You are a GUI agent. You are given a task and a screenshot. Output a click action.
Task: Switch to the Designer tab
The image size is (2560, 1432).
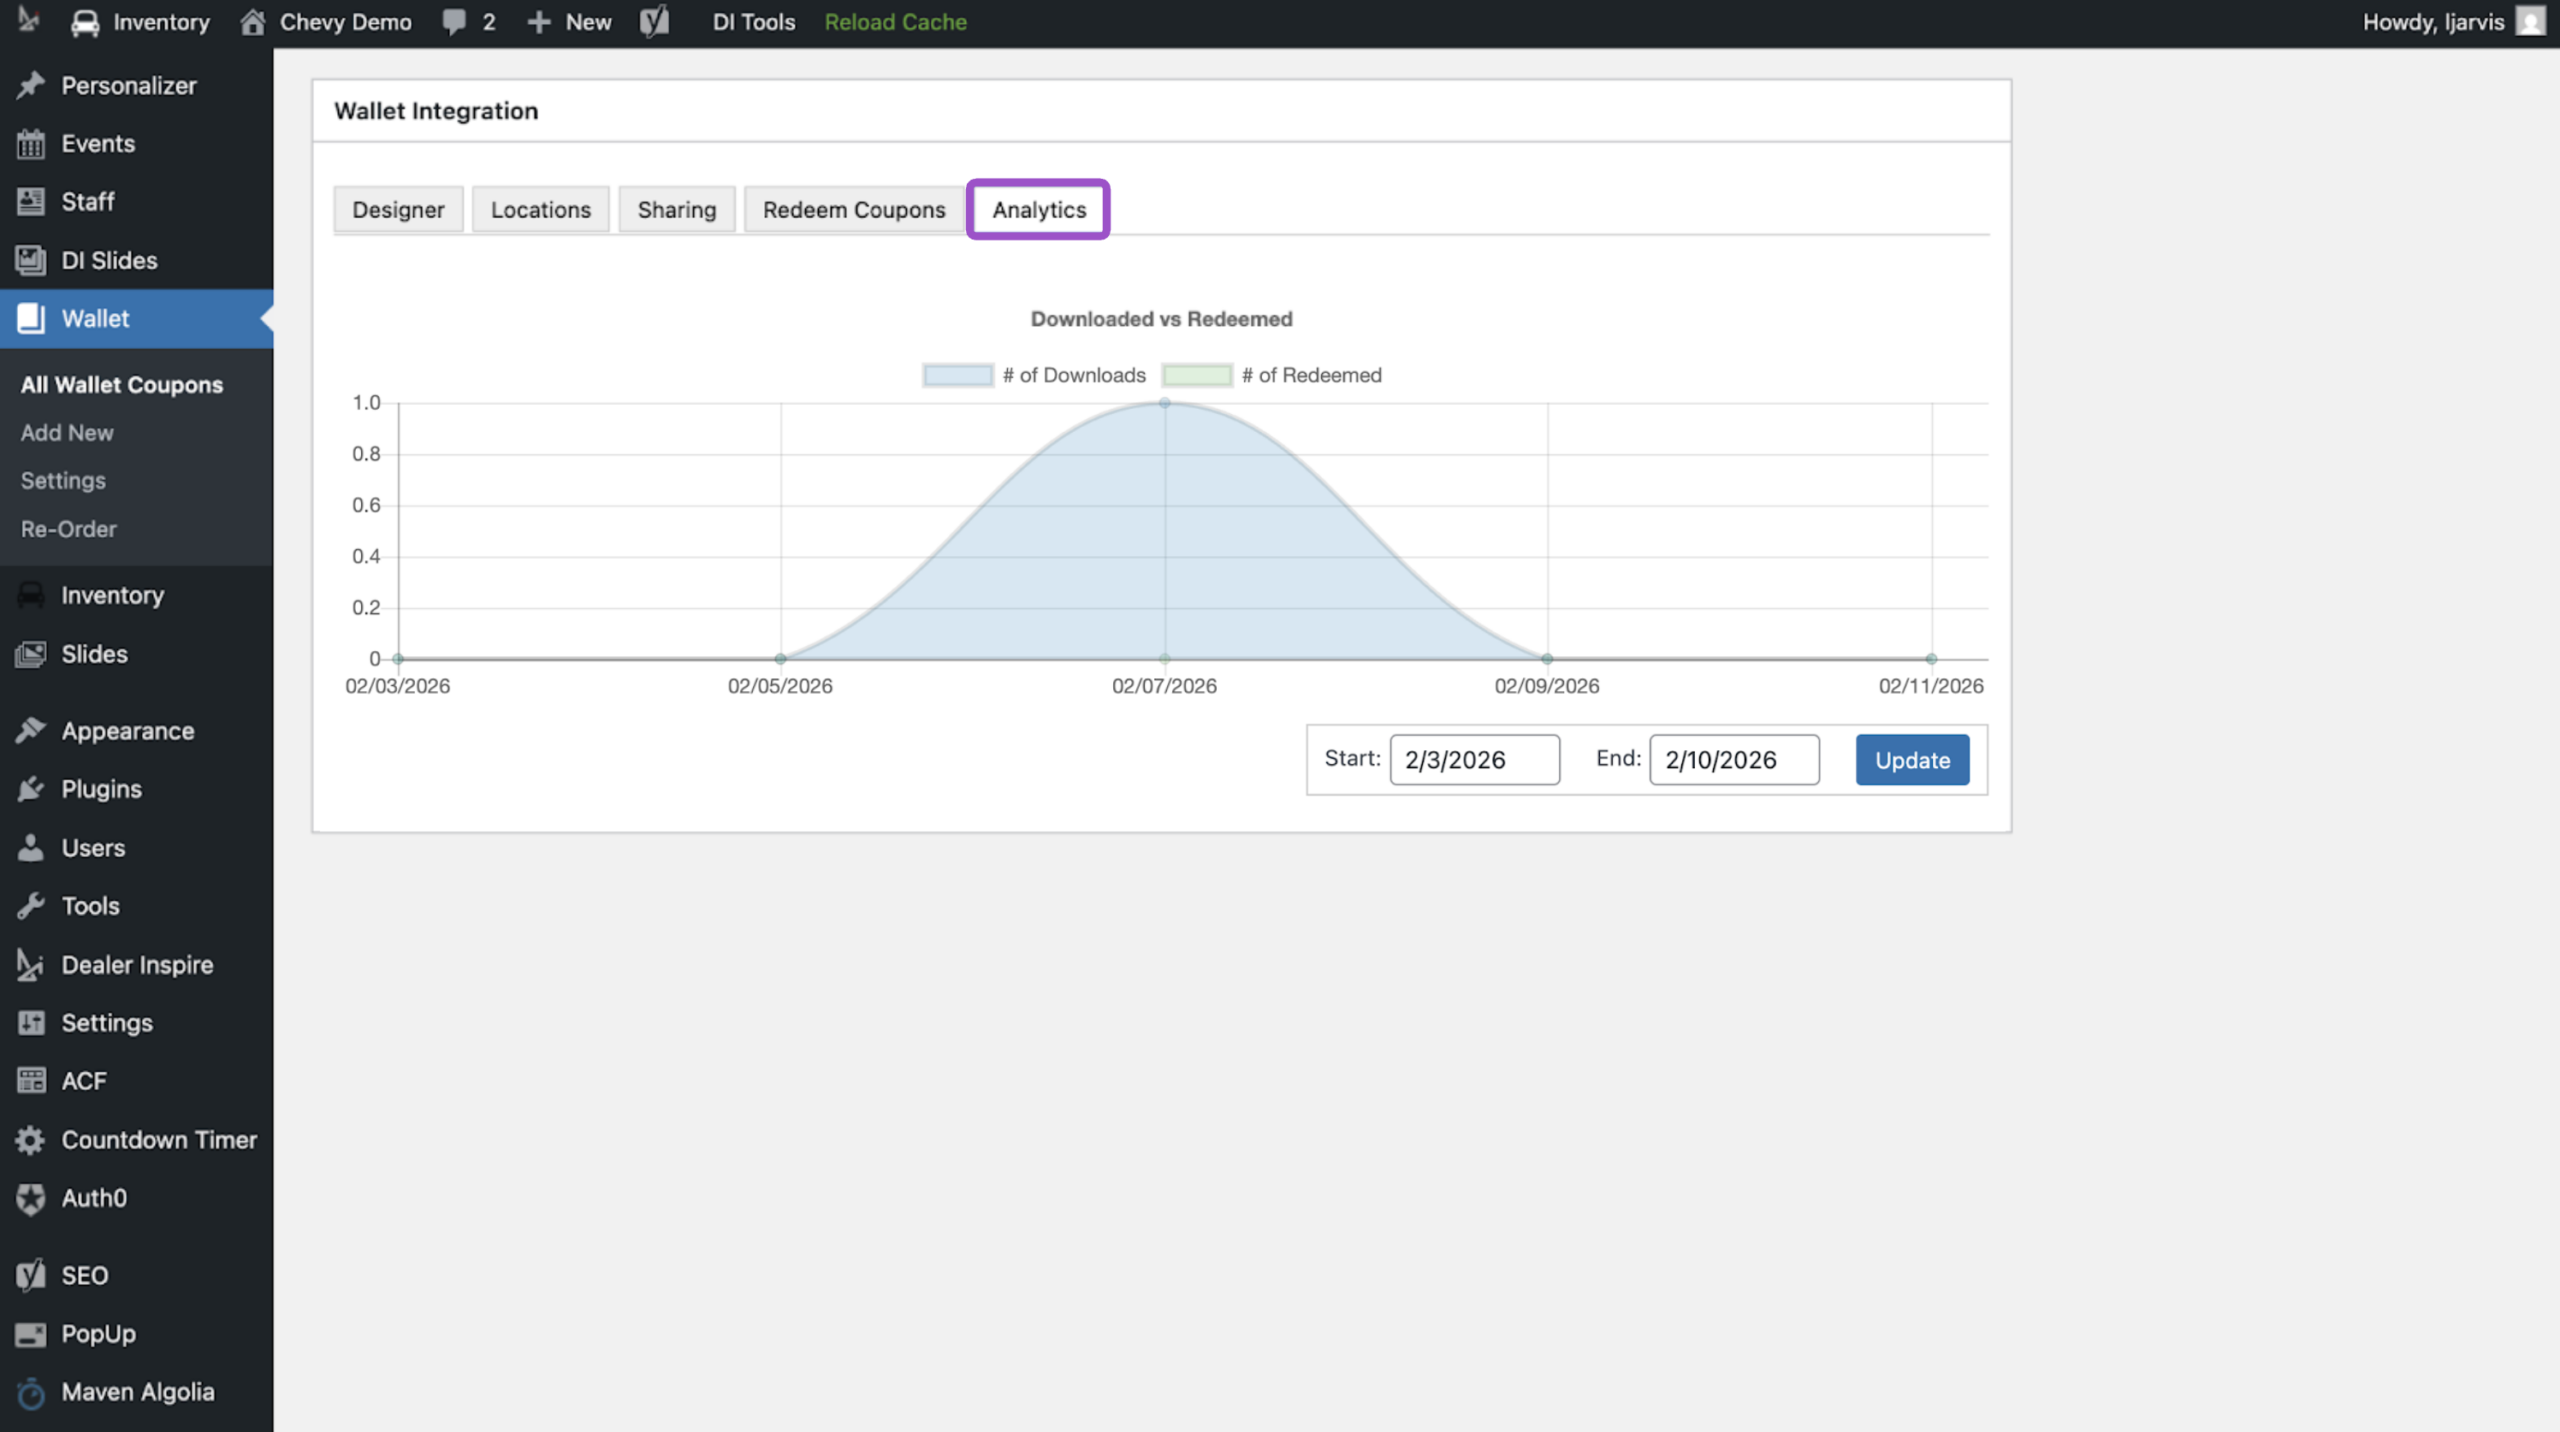pyautogui.click(x=398, y=210)
